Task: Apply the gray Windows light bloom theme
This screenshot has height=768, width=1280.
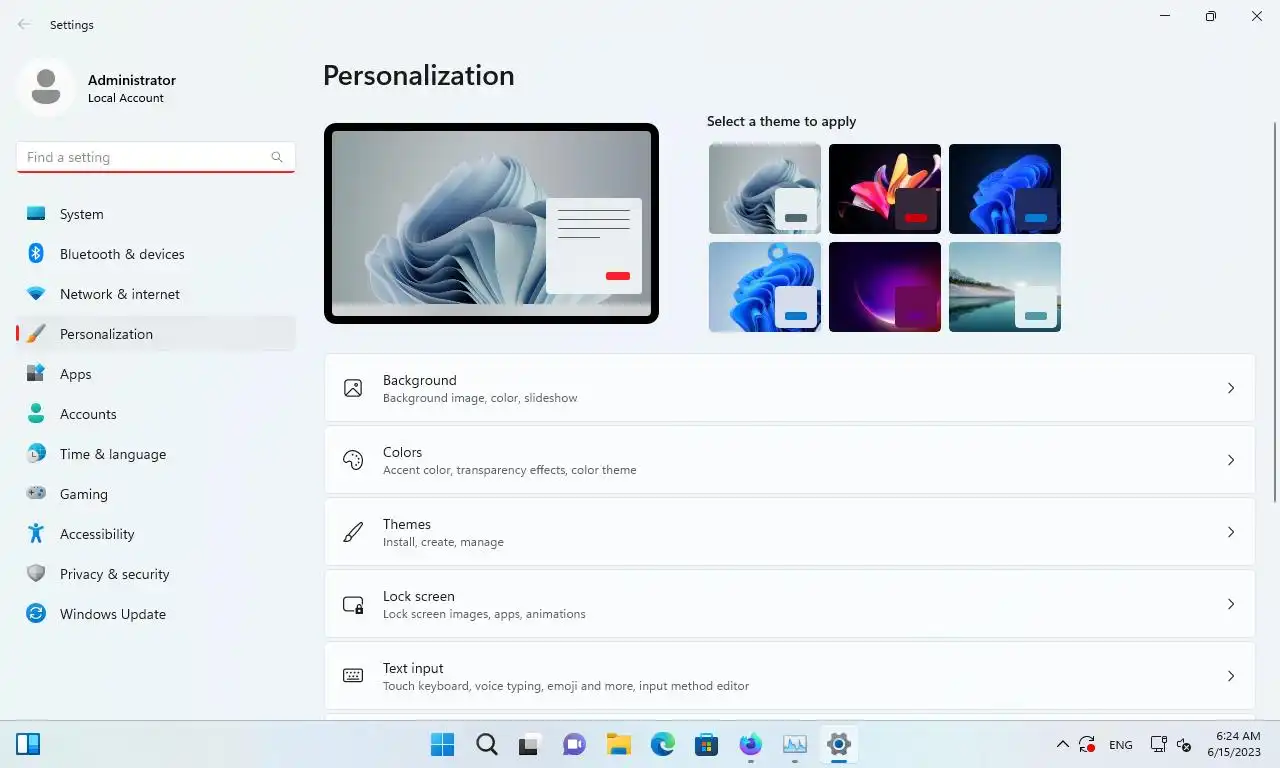Action: click(765, 189)
